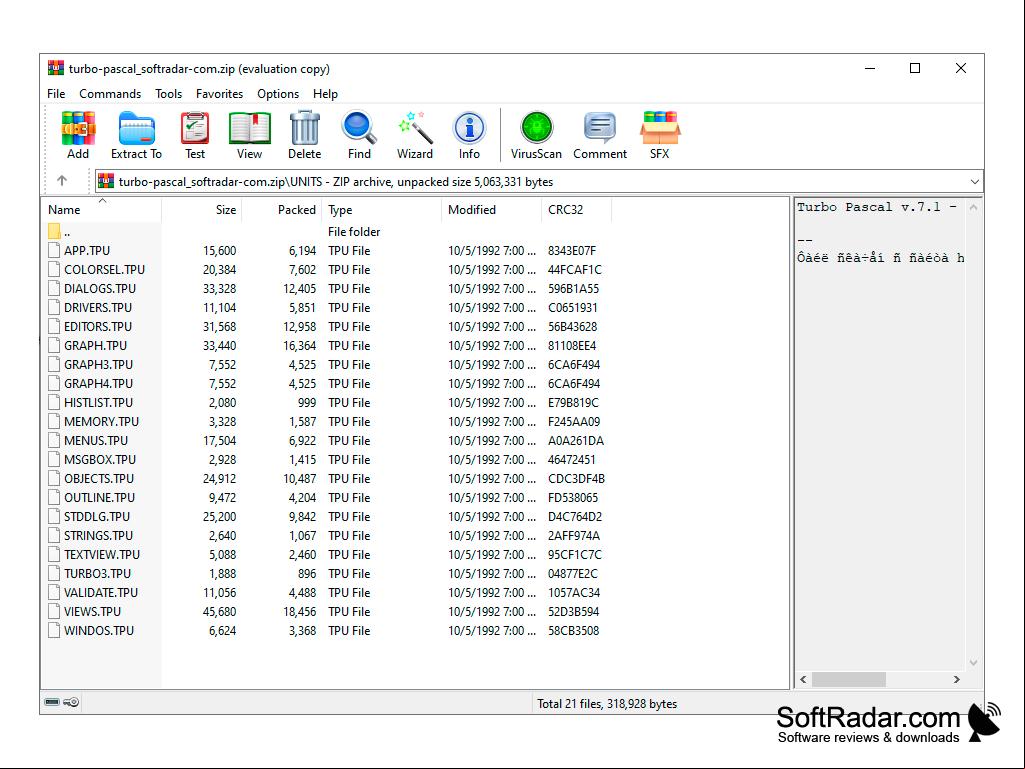Image resolution: width=1025 pixels, height=769 pixels.
Task: Select the APP.TPU file icon
Action: [54, 250]
